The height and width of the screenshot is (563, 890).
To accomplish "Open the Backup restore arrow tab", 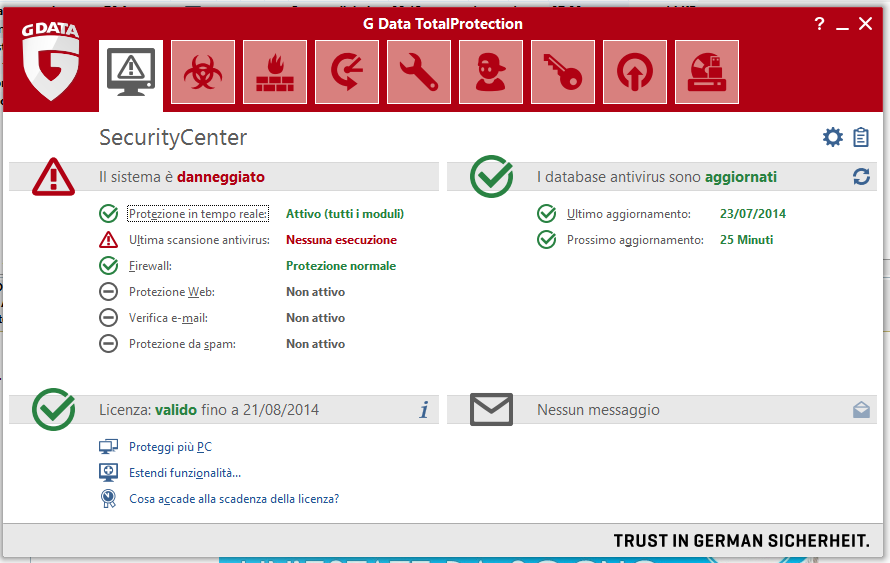I will coord(347,72).
